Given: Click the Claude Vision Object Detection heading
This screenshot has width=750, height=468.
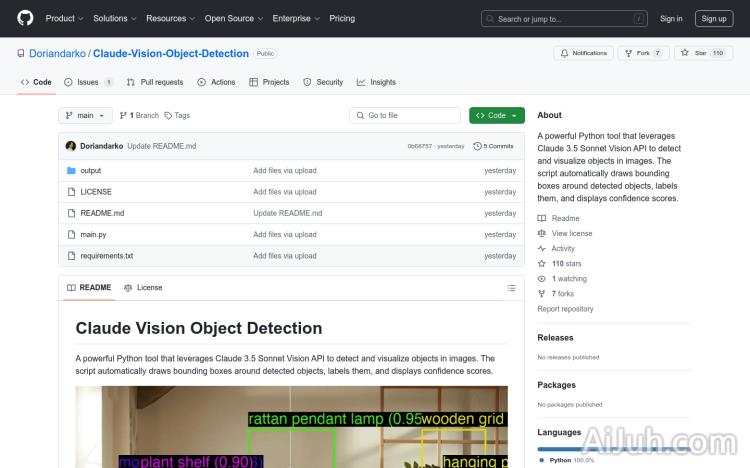Looking at the screenshot, I should (199, 328).
